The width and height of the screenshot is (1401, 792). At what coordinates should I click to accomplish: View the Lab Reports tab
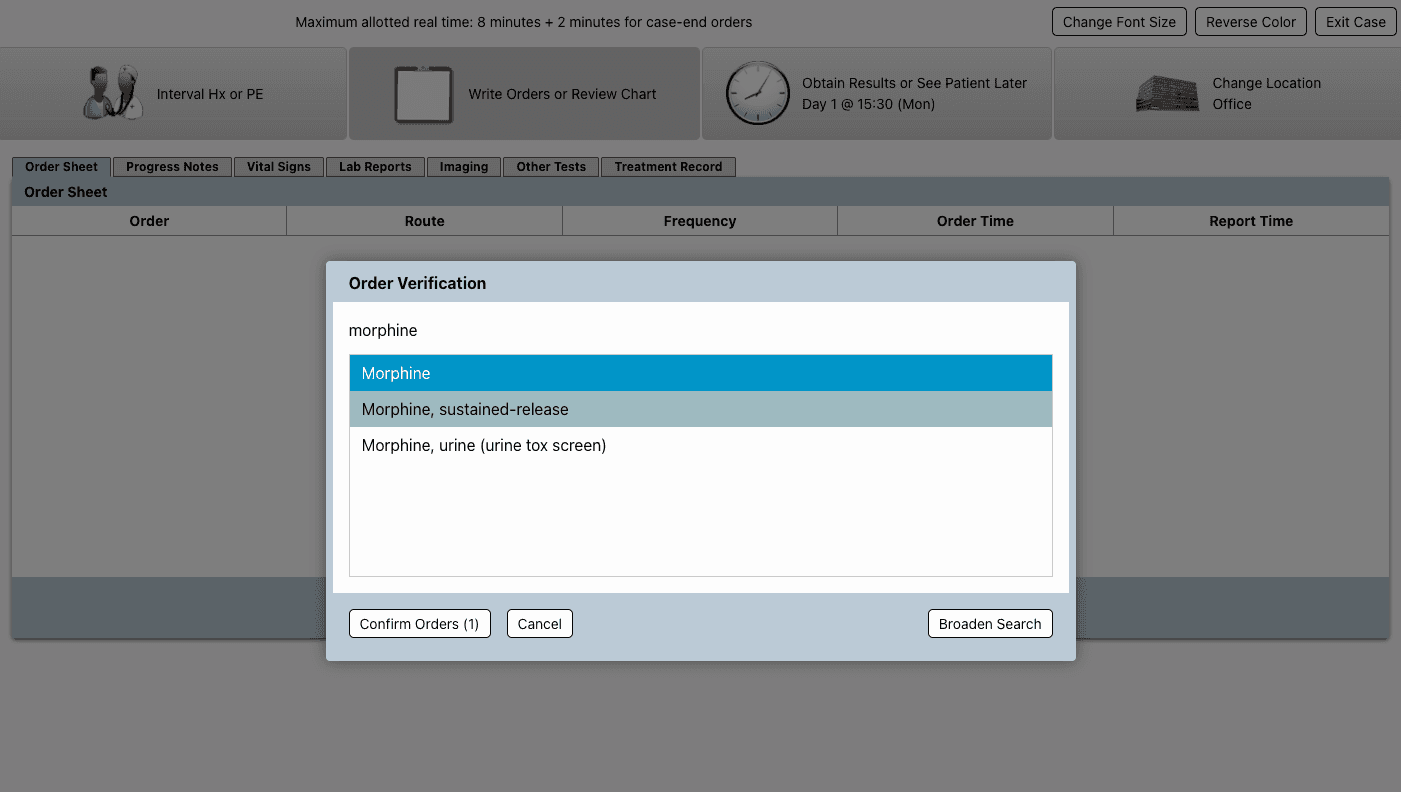click(x=375, y=167)
